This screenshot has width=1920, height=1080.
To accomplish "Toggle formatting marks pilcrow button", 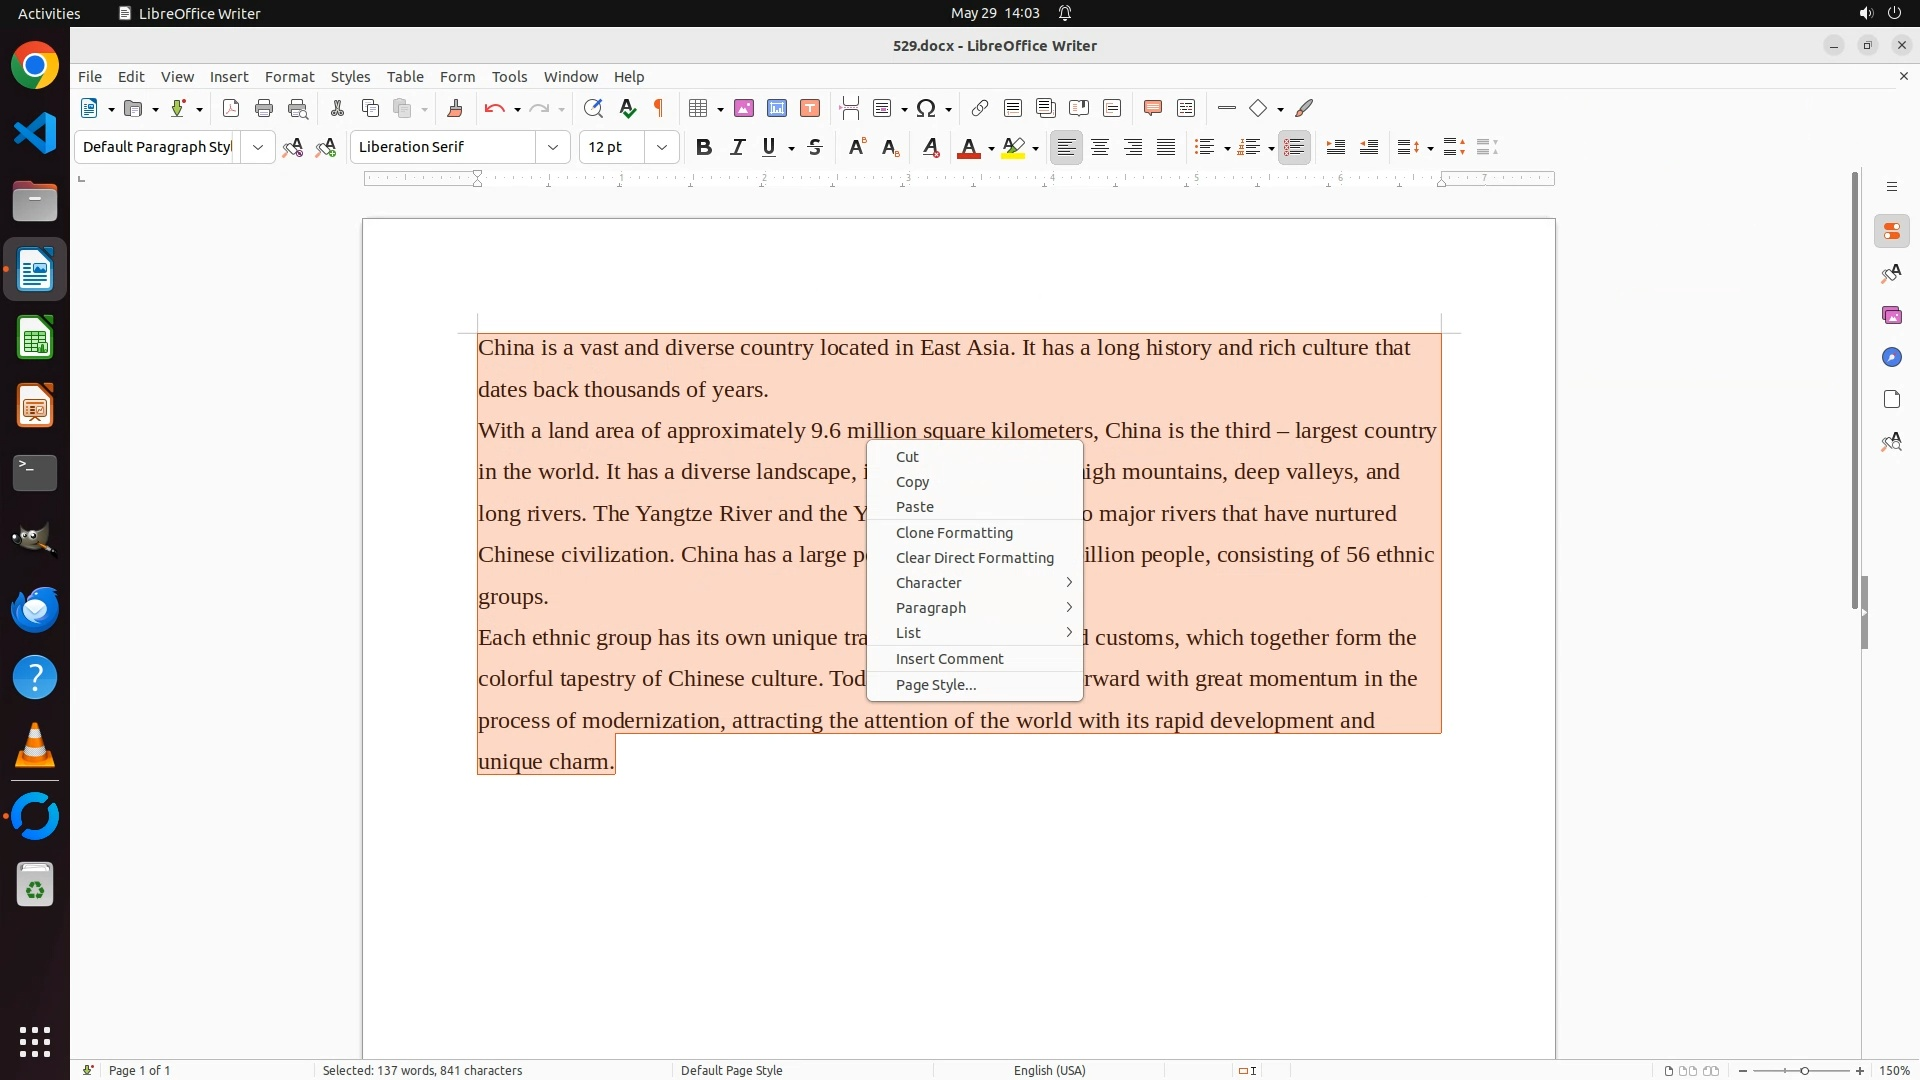I will click(659, 108).
